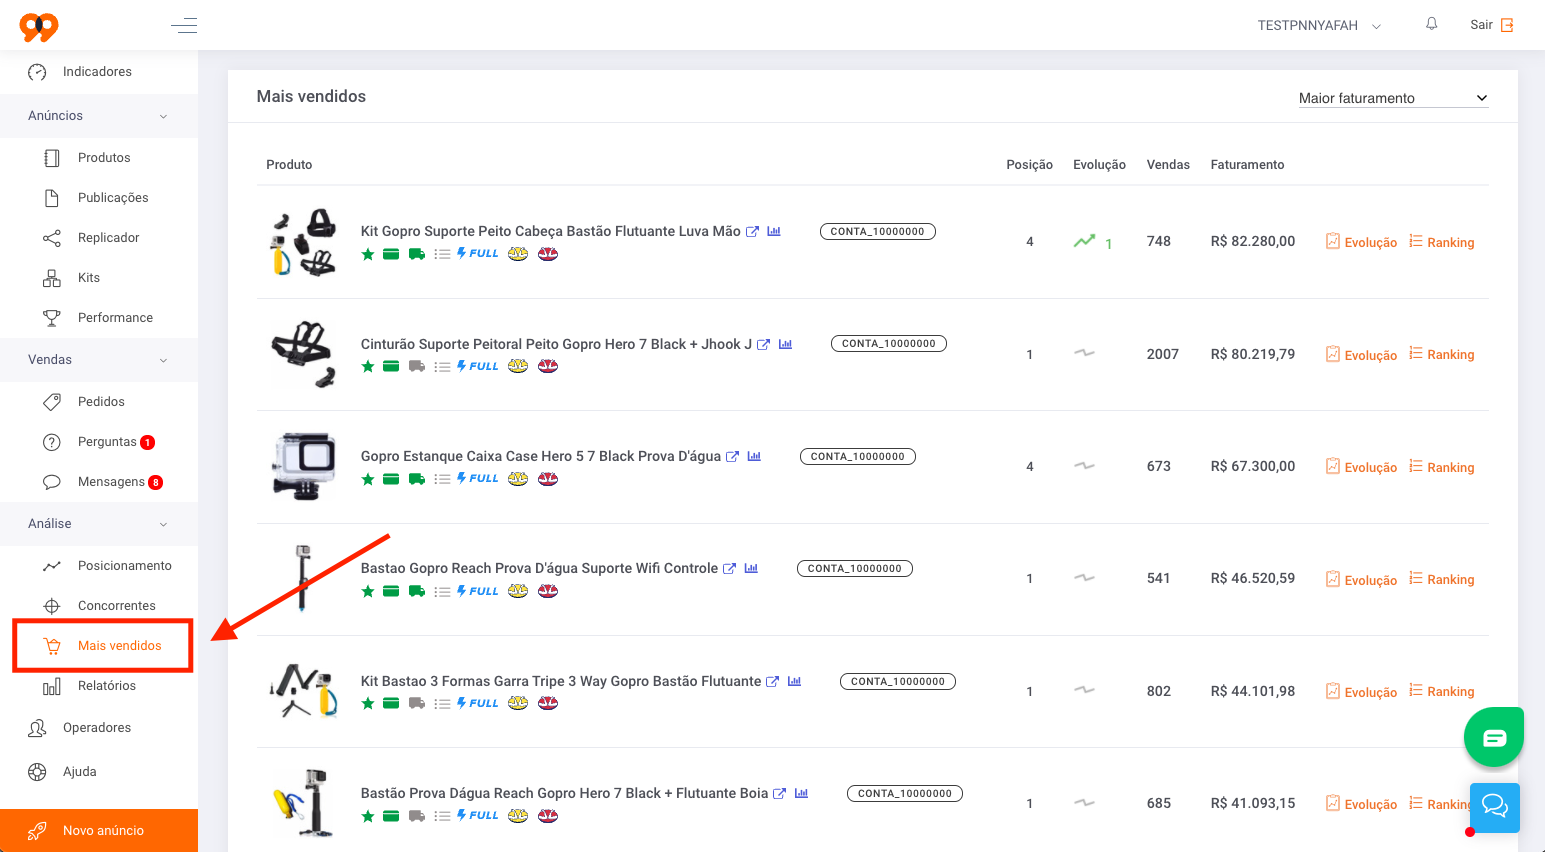1545x852 pixels.
Task: Collapse the Análise section
Action: click(x=99, y=524)
